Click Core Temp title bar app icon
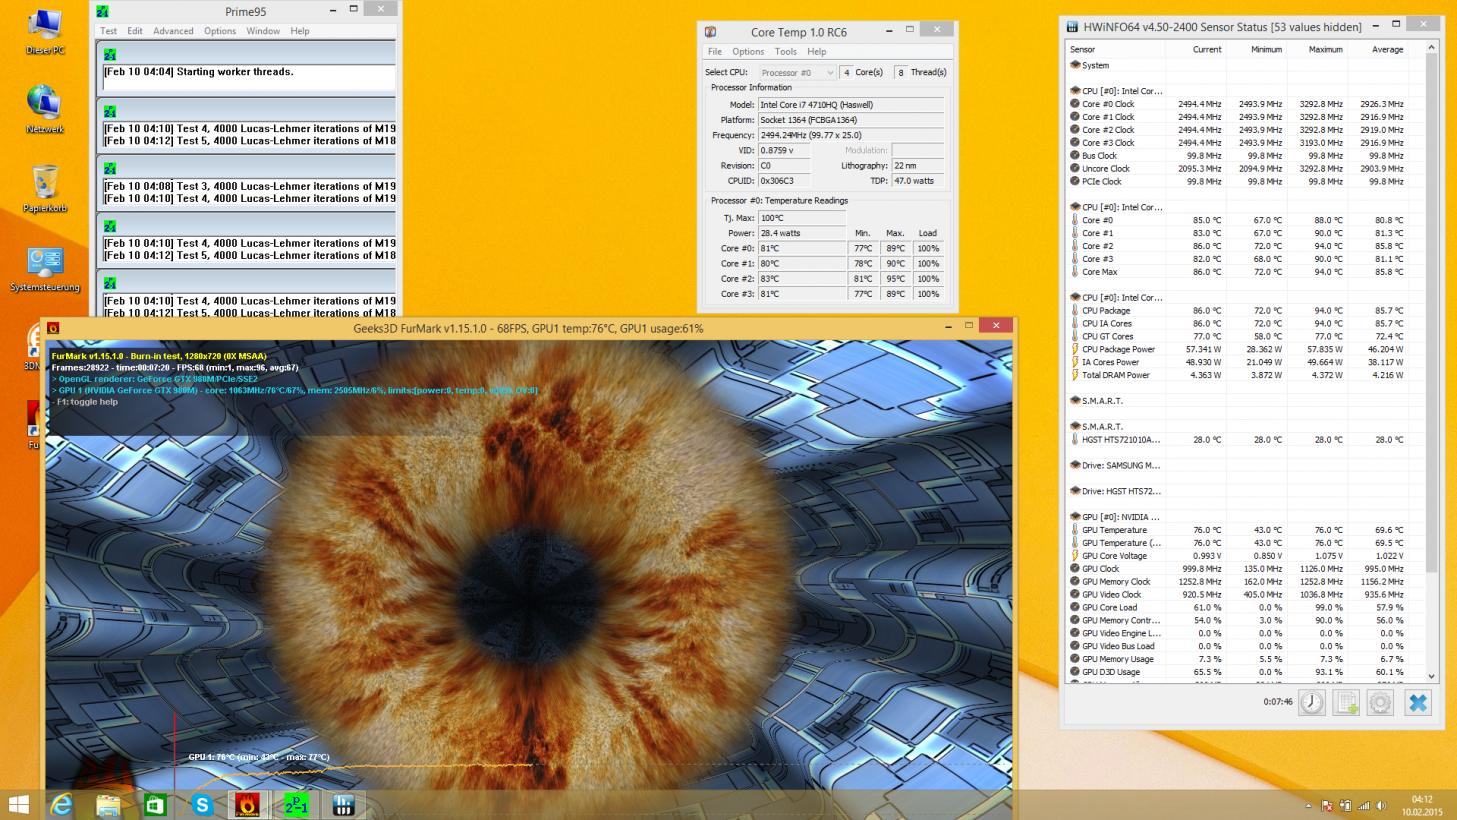 tap(711, 32)
